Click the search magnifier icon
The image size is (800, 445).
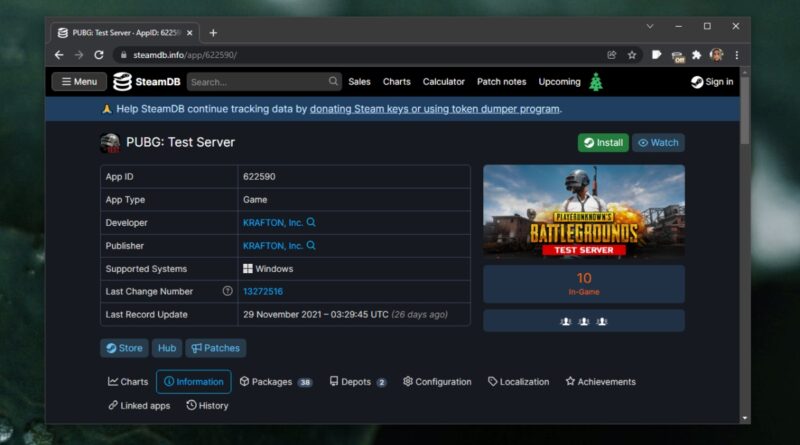333,81
